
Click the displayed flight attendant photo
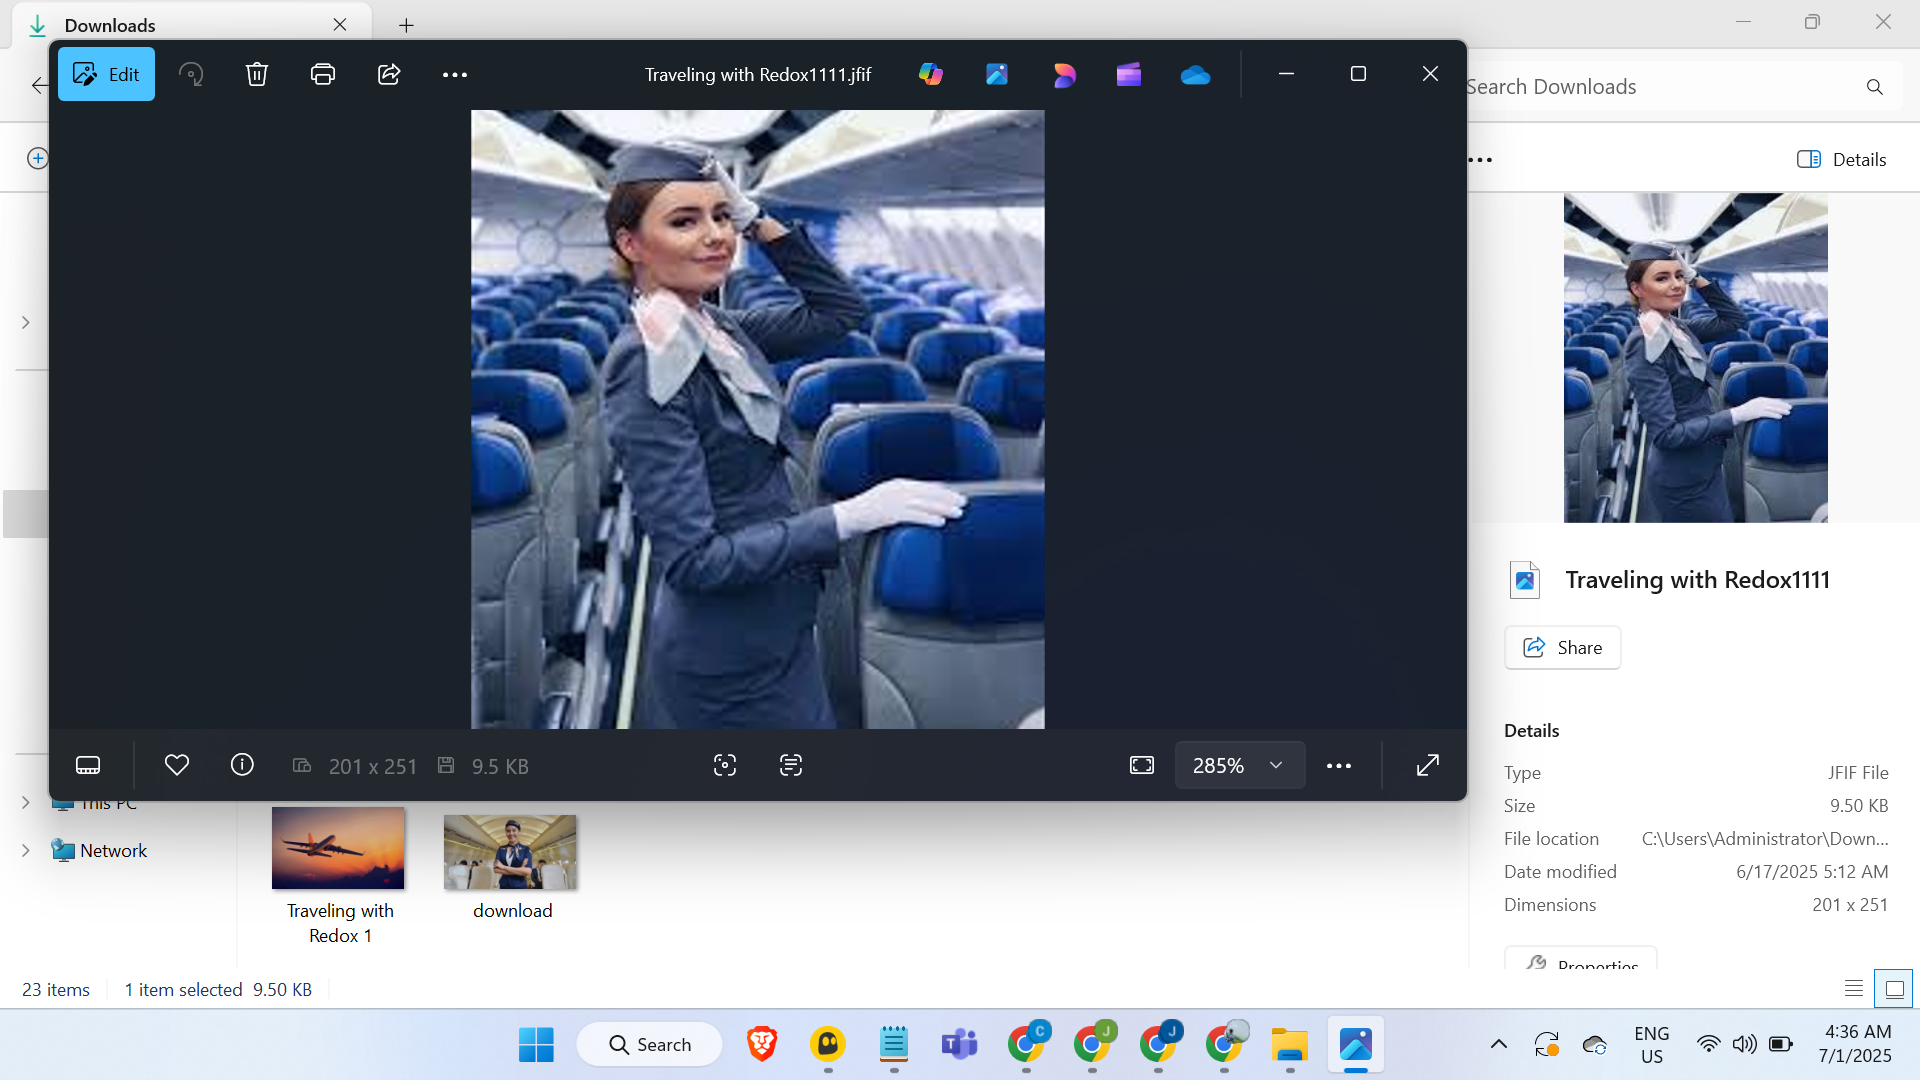click(x=758, y=419)
